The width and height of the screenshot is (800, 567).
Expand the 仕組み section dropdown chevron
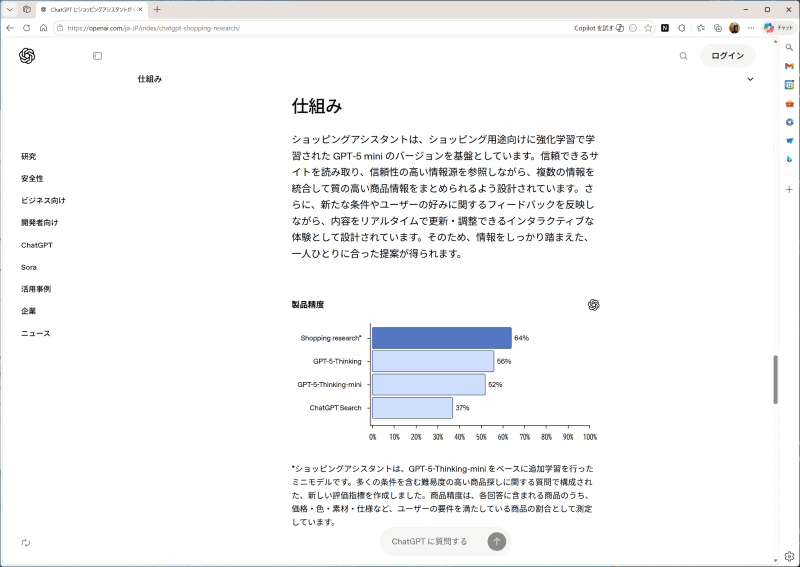(x=751, y=79)
